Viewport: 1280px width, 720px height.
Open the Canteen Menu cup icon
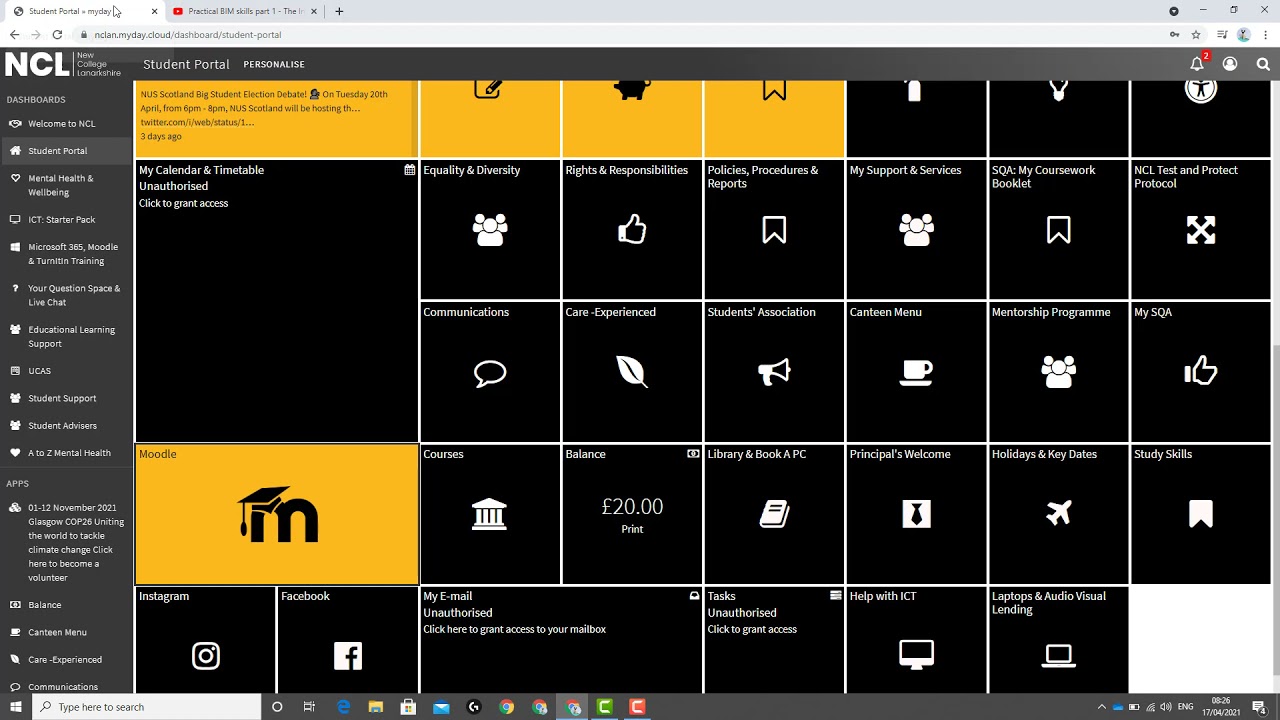click(x=916, y=372)
